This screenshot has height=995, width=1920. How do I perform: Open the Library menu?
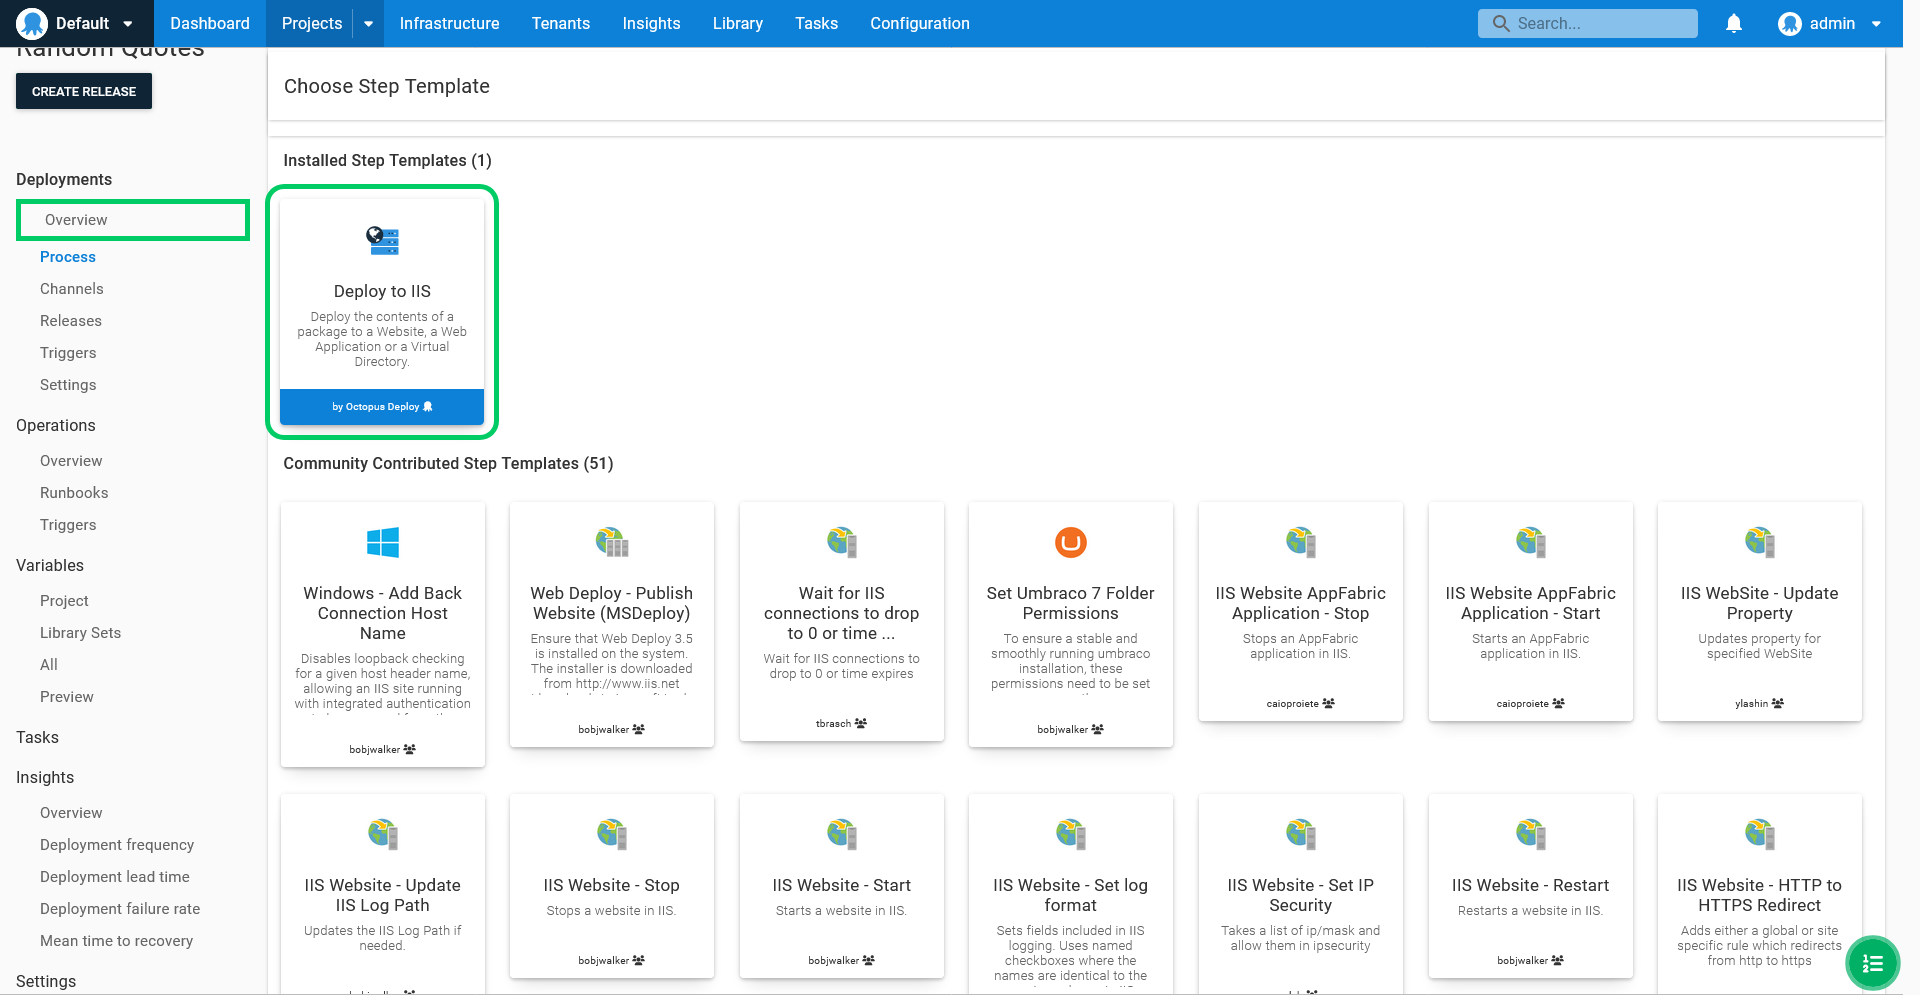click(738, 23)
